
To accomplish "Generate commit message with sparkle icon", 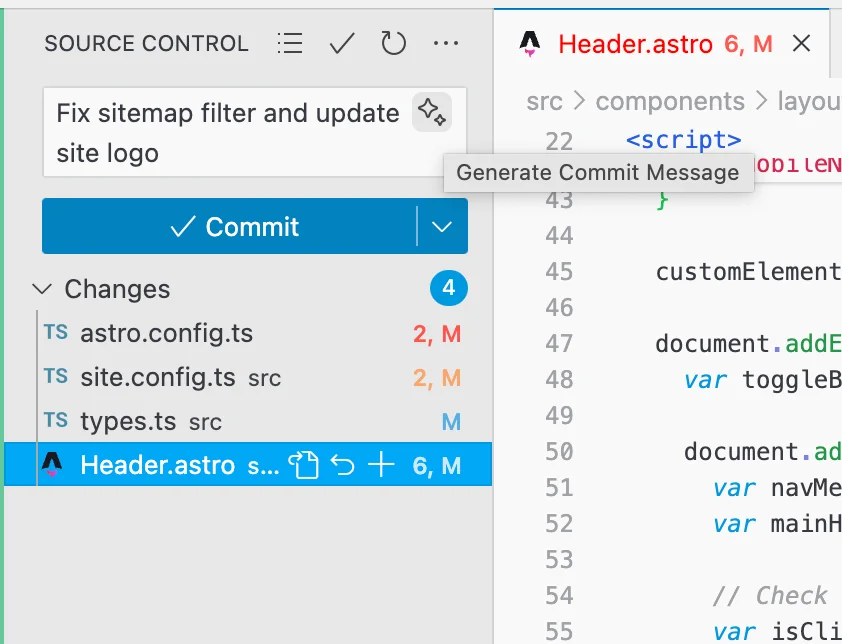I will pyautogui.click(x=432, y=113).
